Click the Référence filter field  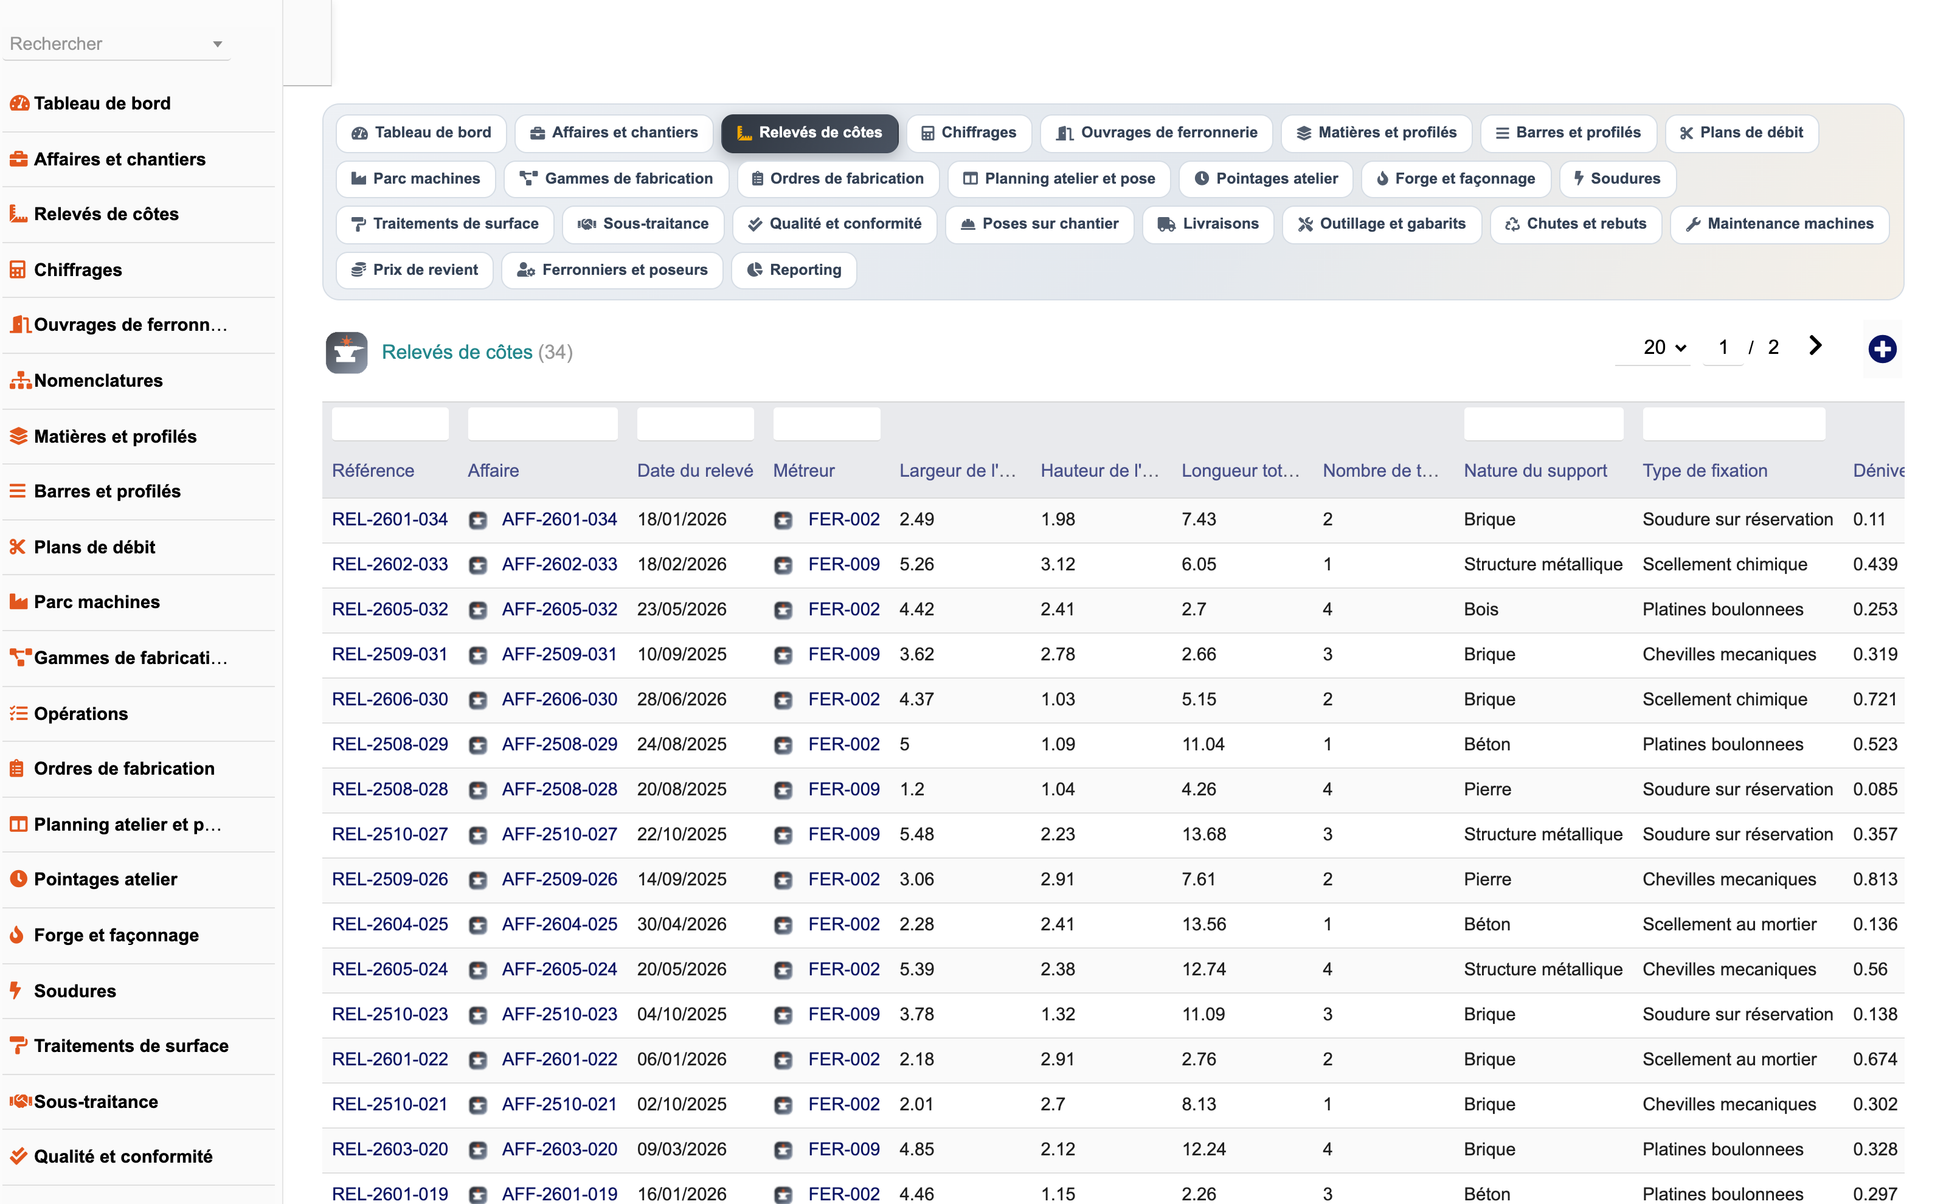pyautogui.click(x=390, y=424)
